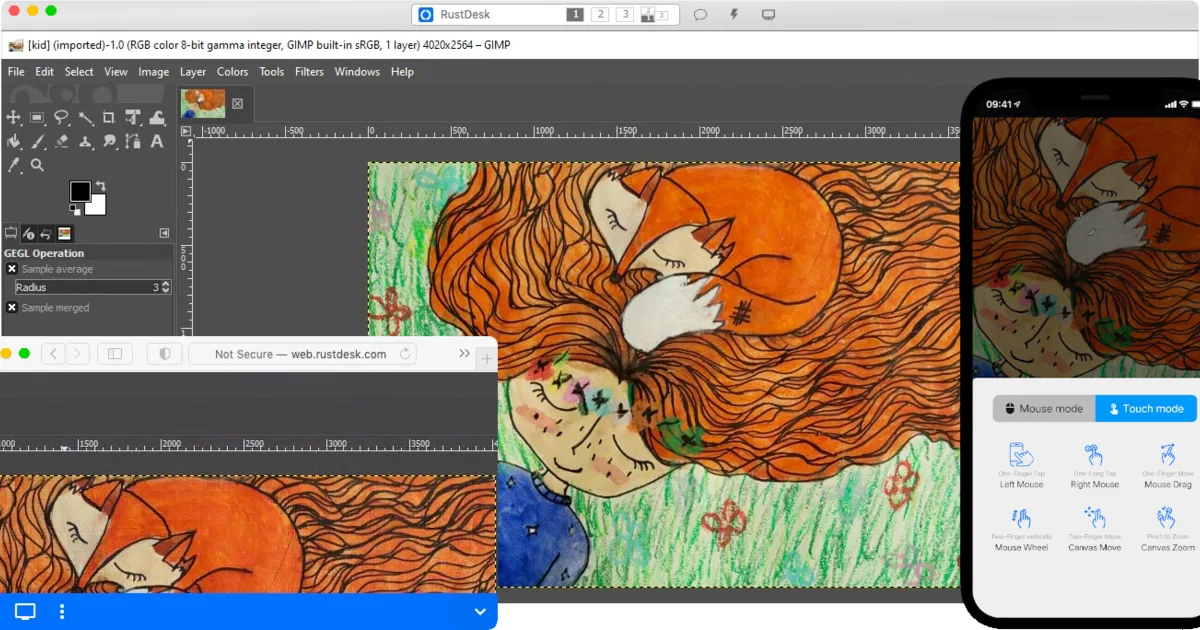Viewport: 1200px width, 630px height.
Task: Choose the Zoom magnifier tool
Action: tap(37, 166)
